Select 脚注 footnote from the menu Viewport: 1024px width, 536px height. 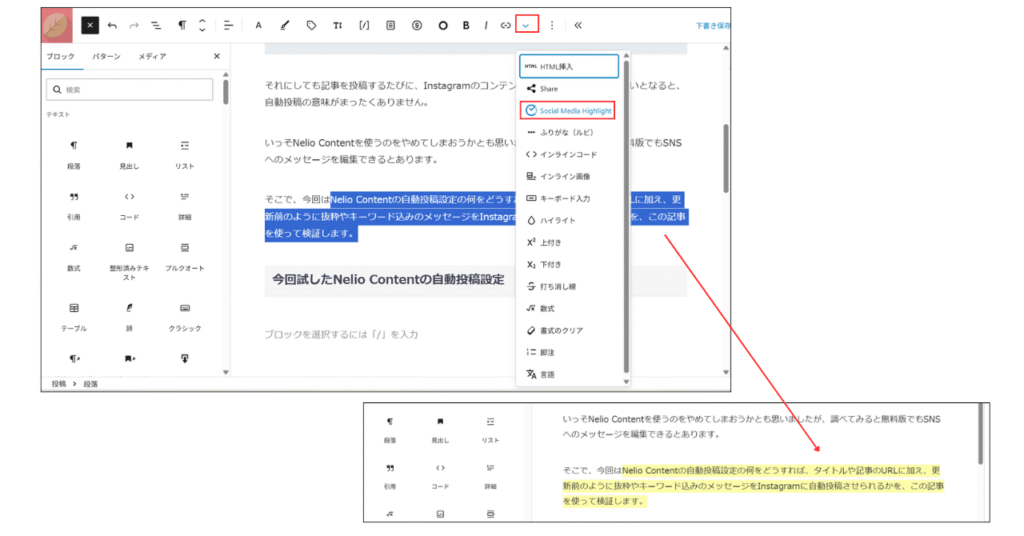coord(569,353)
